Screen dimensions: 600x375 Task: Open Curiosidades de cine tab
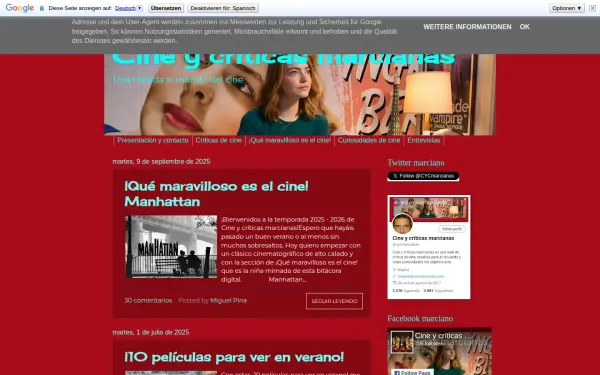tap(369, 140)
